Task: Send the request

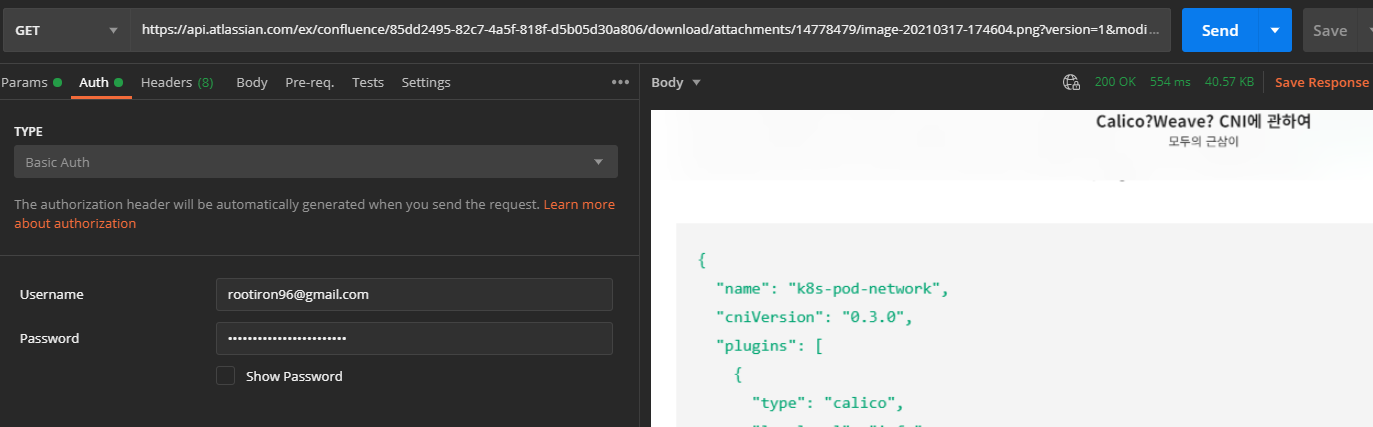Action: [x=1219, y=30]
